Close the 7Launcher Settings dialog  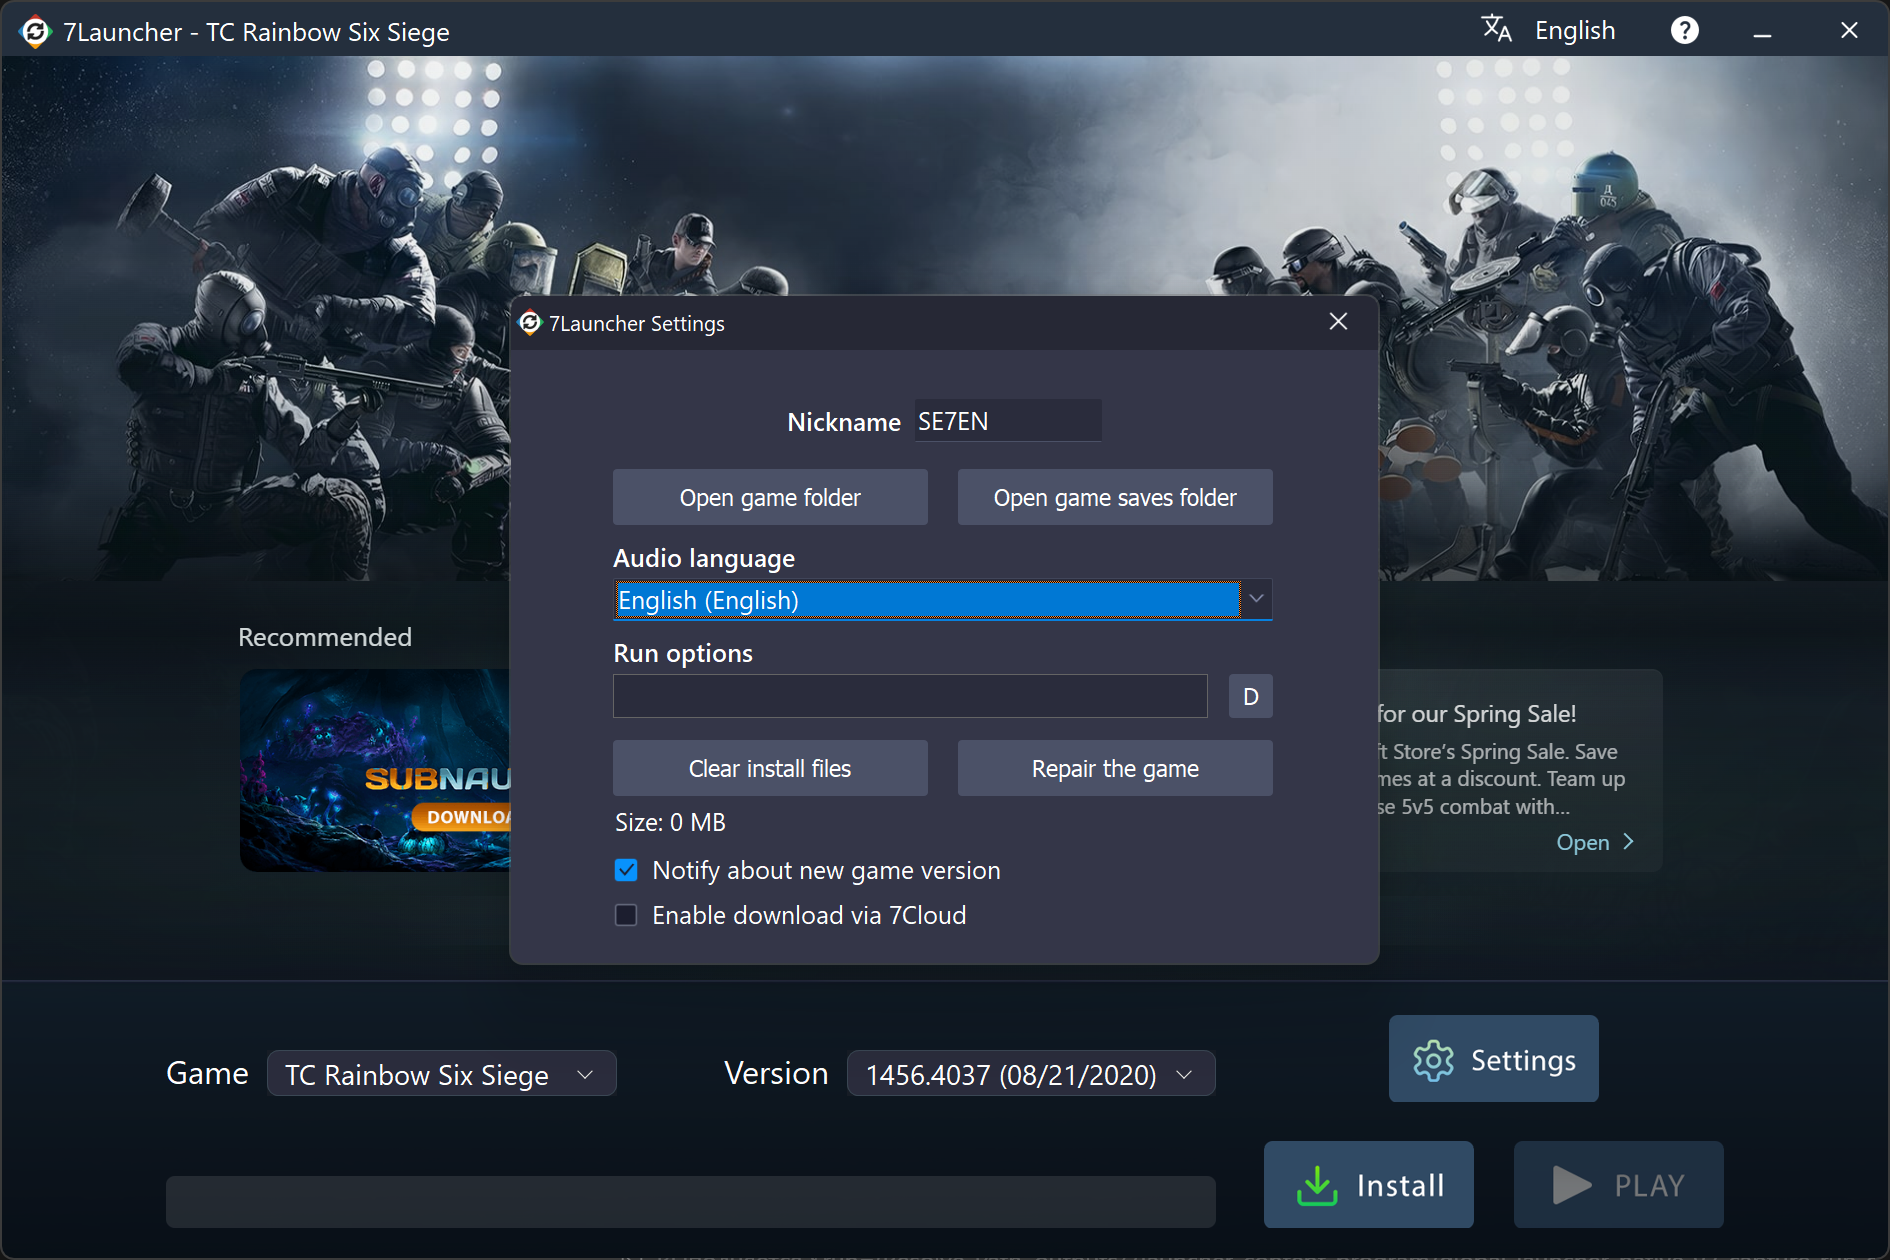click(1338, 321)
